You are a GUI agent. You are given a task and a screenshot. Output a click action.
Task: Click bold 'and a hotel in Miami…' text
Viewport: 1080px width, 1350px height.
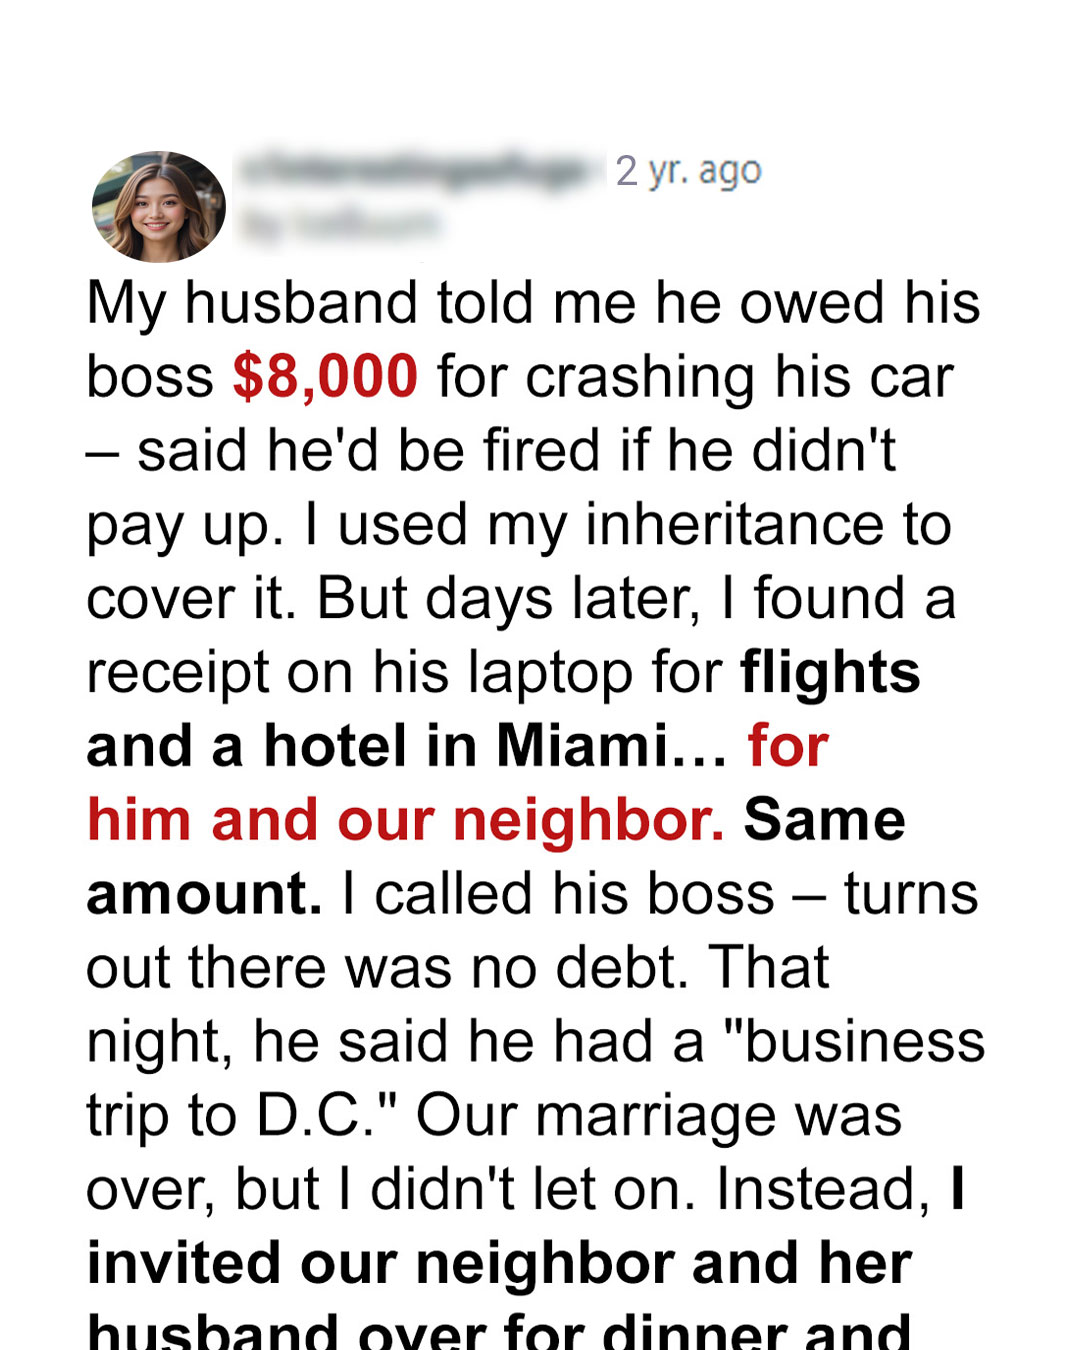(x=407, y=746)
